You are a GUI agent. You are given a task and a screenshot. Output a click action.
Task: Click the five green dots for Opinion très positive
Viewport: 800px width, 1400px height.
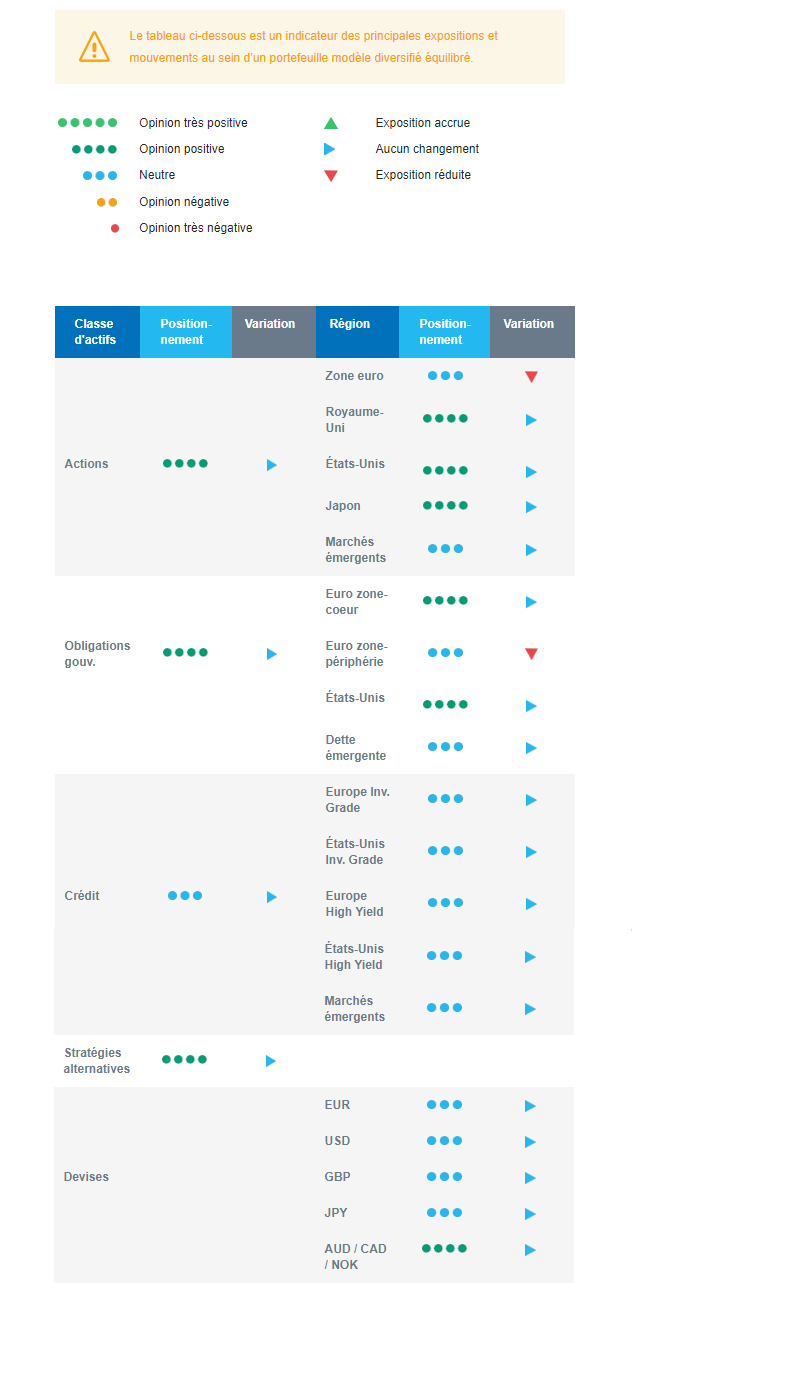pos(87,123)
